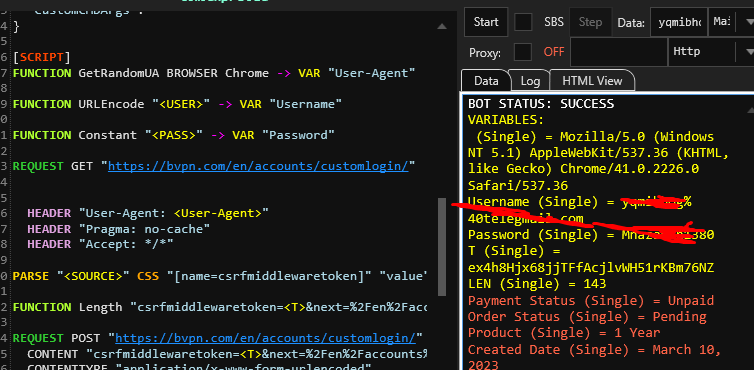Click "Product (Single) = 1 Year" entry
This screenshot has width=754, height=370.
[564, 333]
